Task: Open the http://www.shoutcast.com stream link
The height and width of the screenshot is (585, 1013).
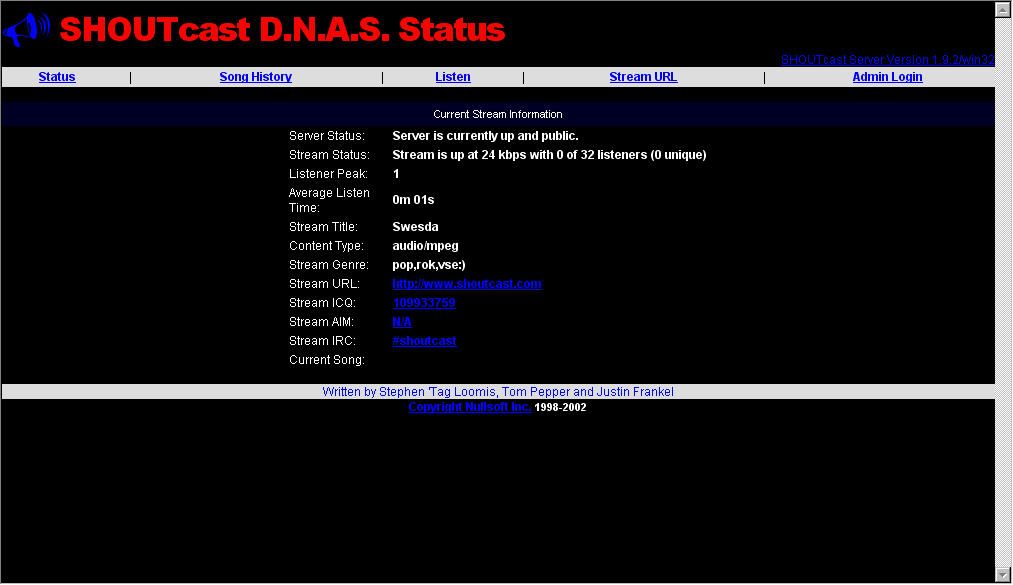Action: 467,284
